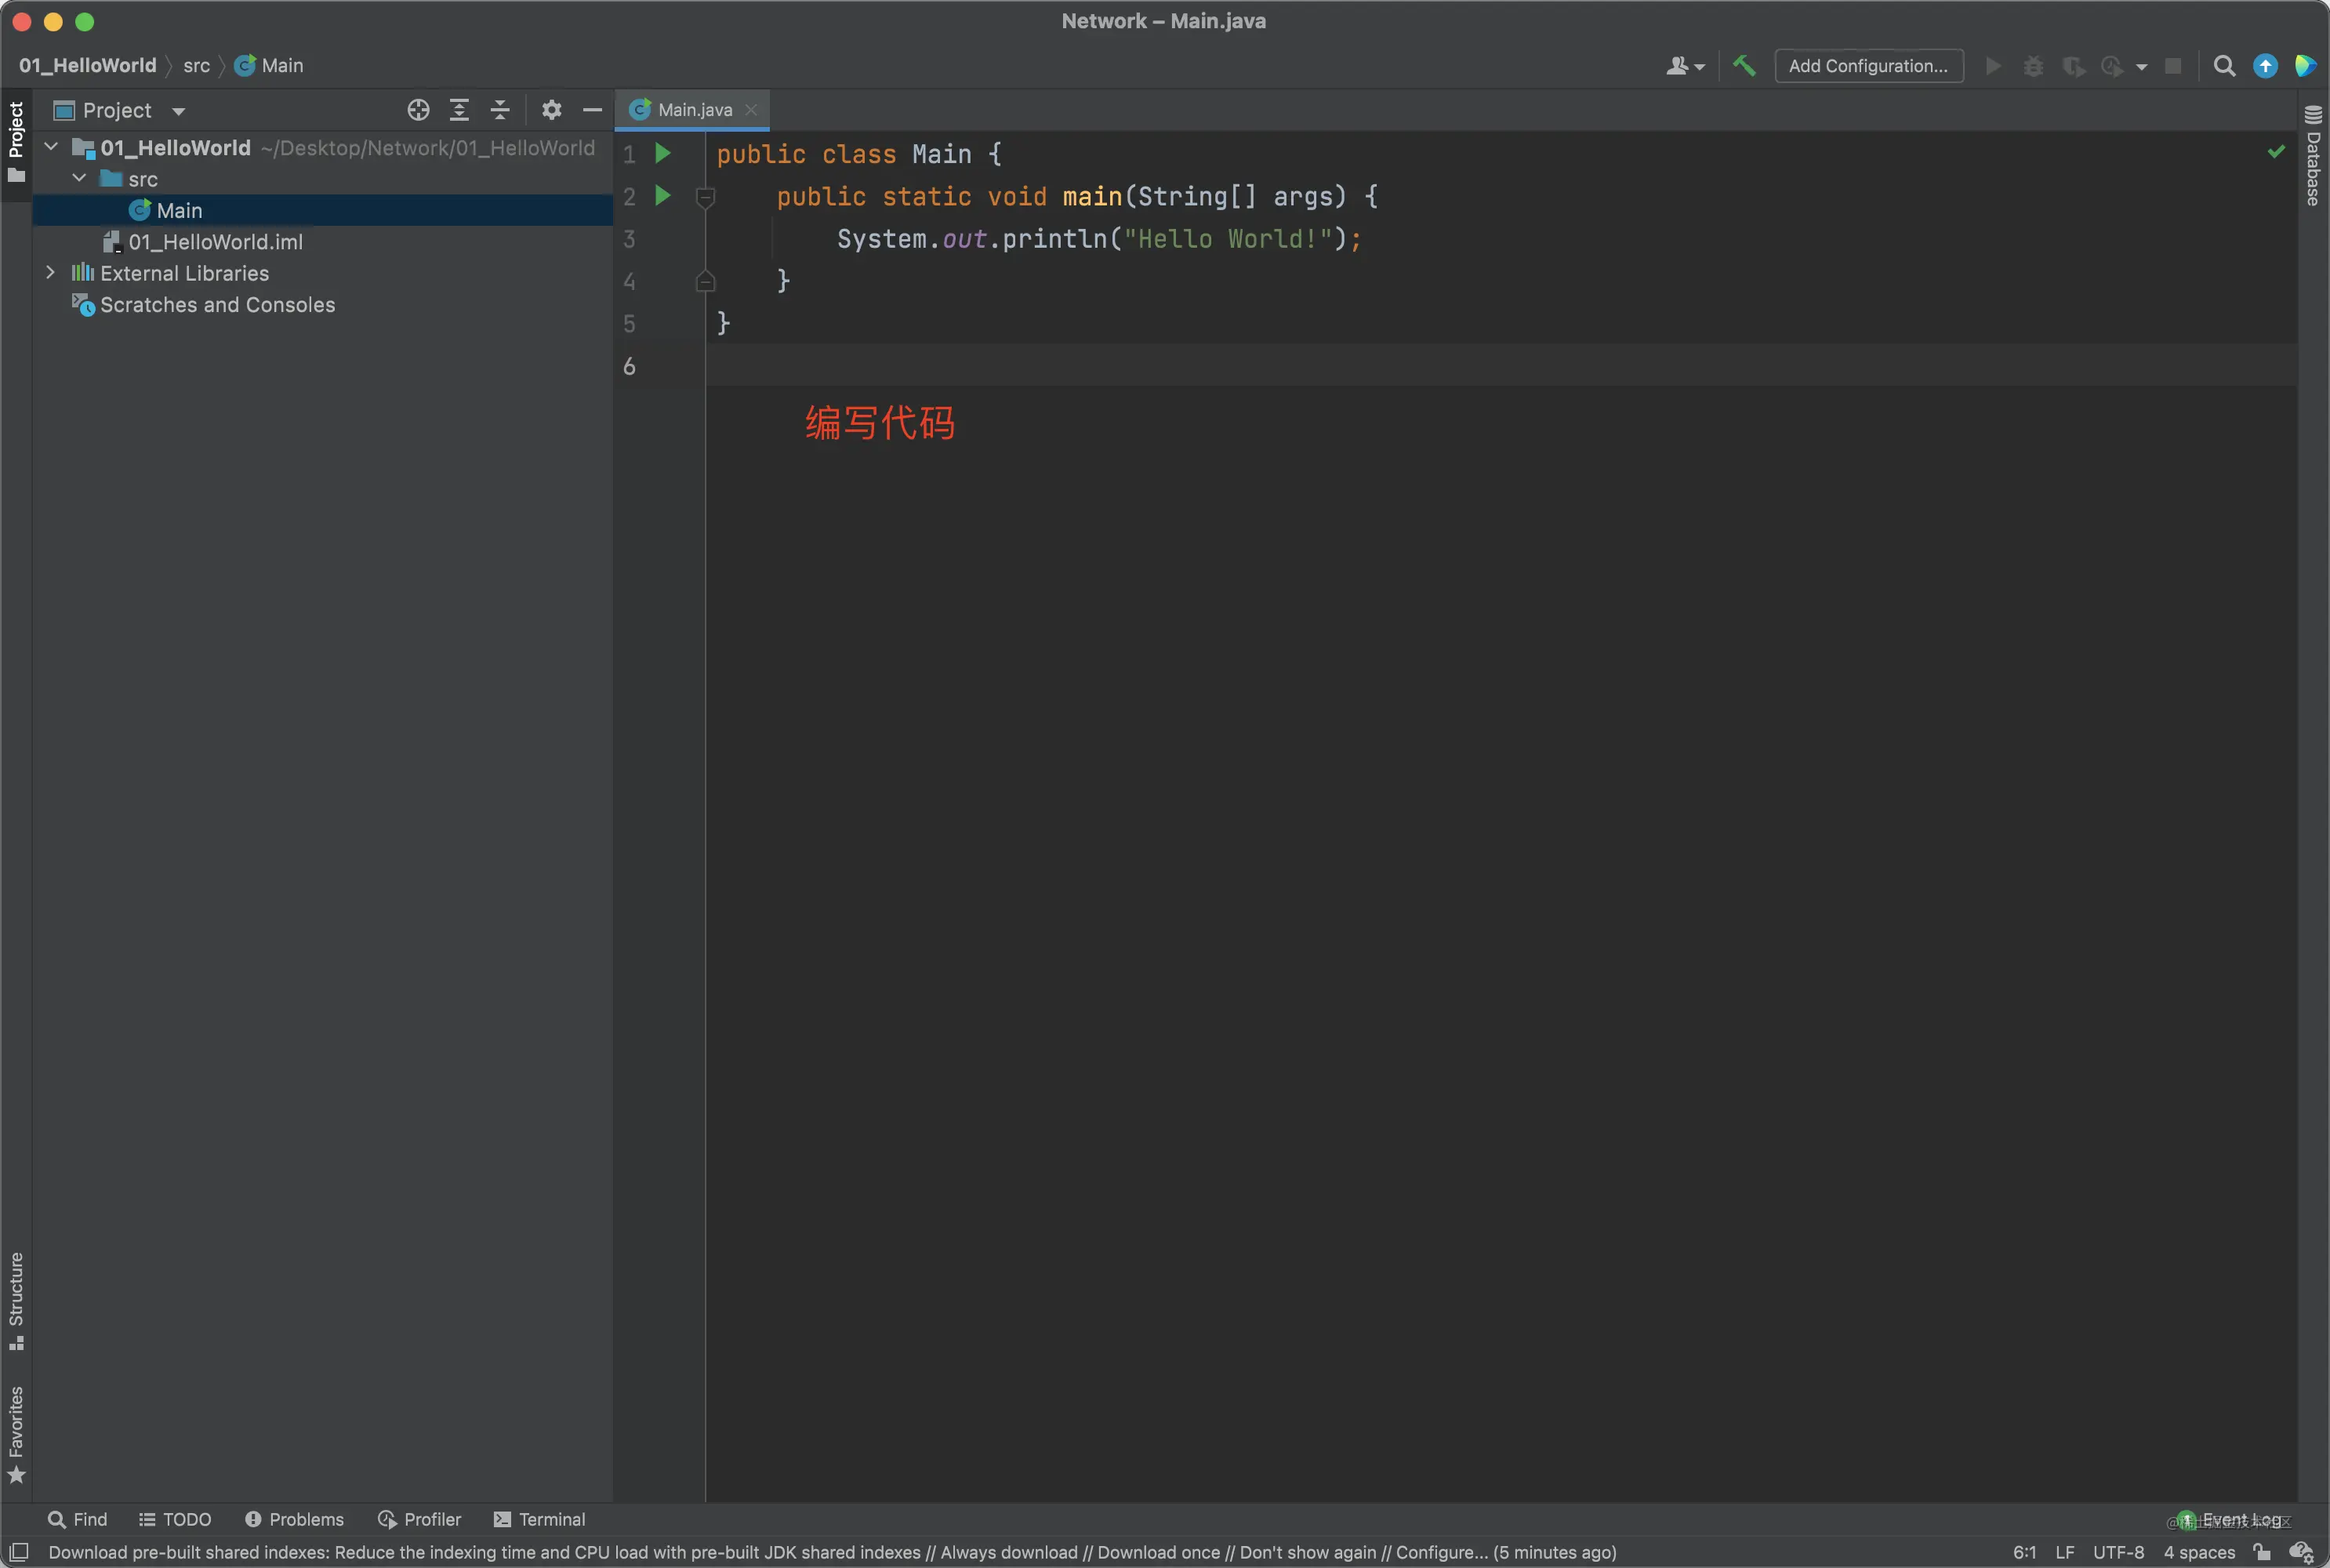Open the Find tool window
The image size is (2330, 1568).
pos(78,1519)
